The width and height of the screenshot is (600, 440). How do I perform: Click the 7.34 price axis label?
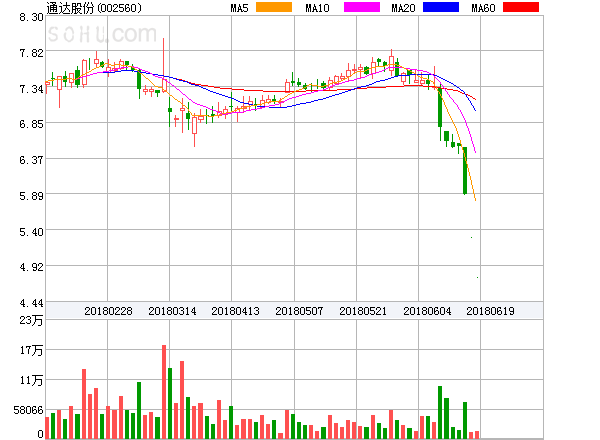click(x=31, y=89)
